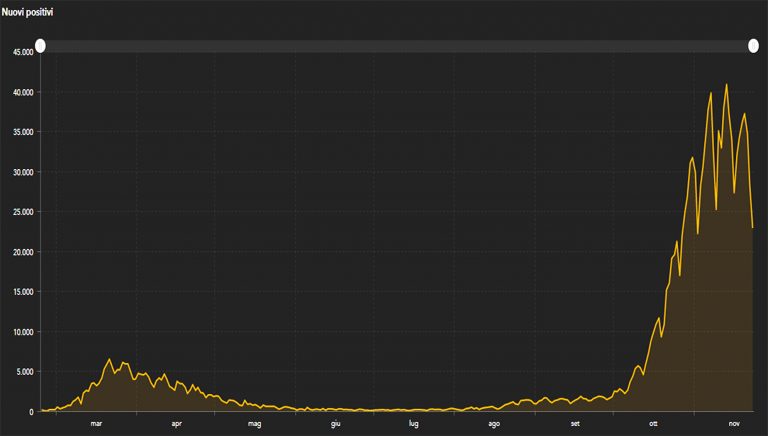The width and height of the screenshot is (768, 436).
Task: Grab the right range slider handle
Action: click(x=753, y=46)
